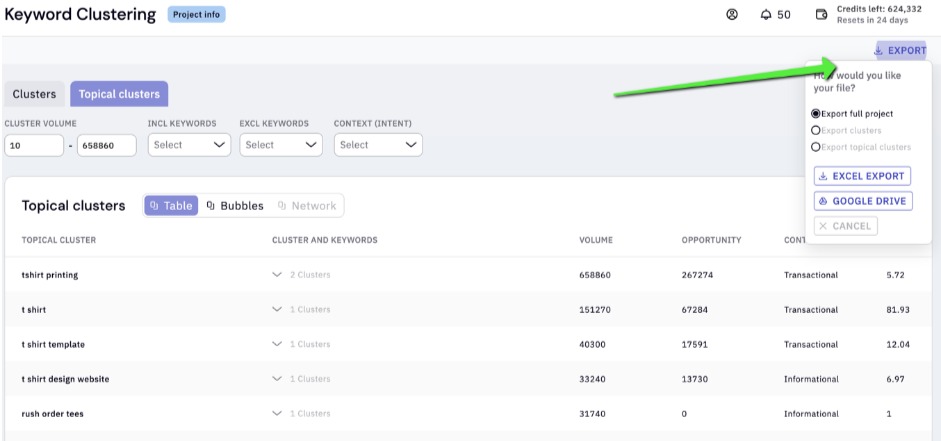The width and height of the screenshot is (941, 441).
Task: Switch to the Topical clusters tab
Action: click(119, 94)
